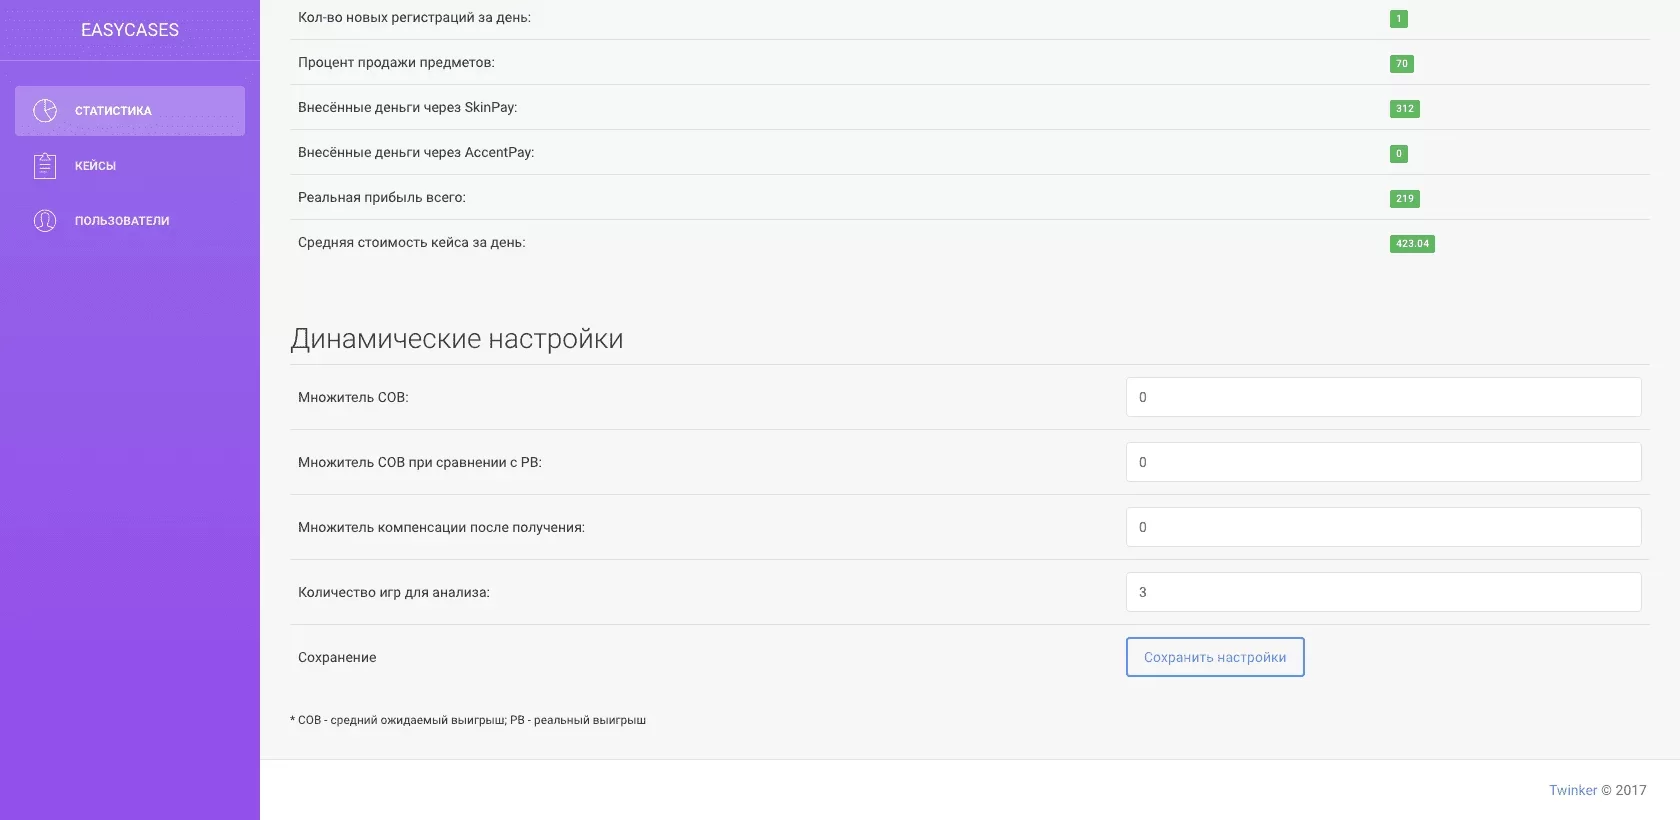Viewport: 1680px width, 820px height.
Task: Click the green badge showing 423.04
Action: [x=1412, y=244]
